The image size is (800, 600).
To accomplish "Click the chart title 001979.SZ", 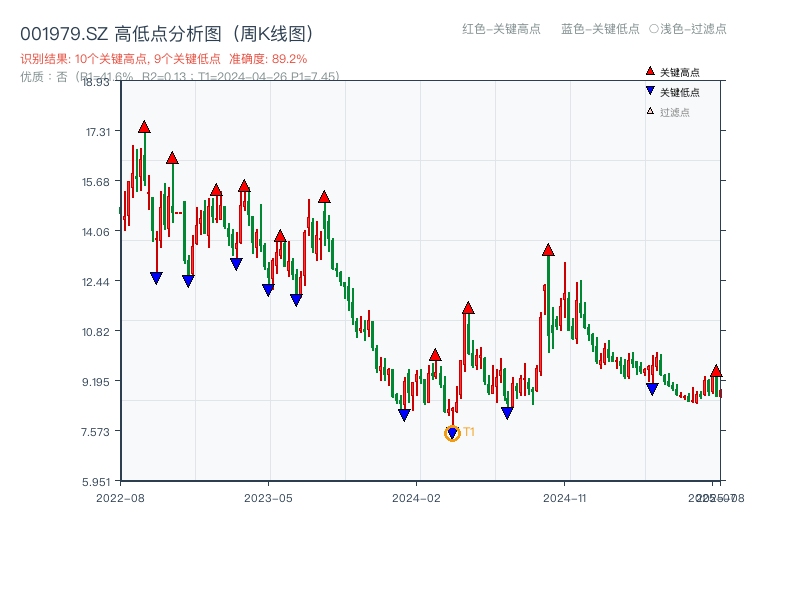I will [x=62, y=31].
